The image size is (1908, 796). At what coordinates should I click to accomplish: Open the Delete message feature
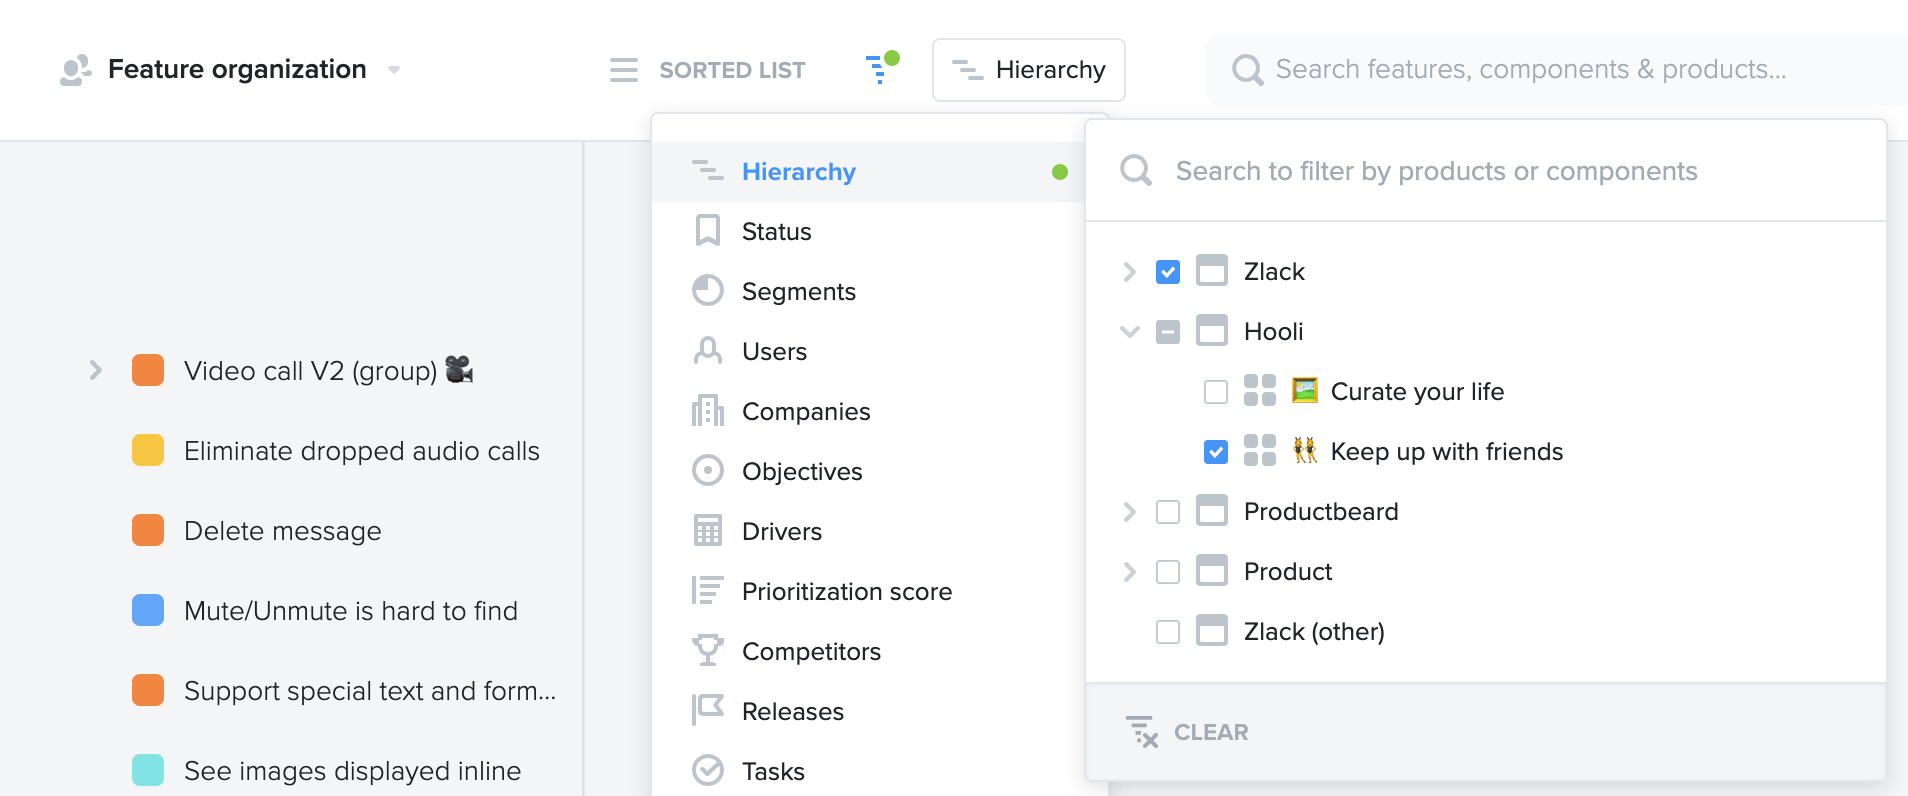pos(283,531)
